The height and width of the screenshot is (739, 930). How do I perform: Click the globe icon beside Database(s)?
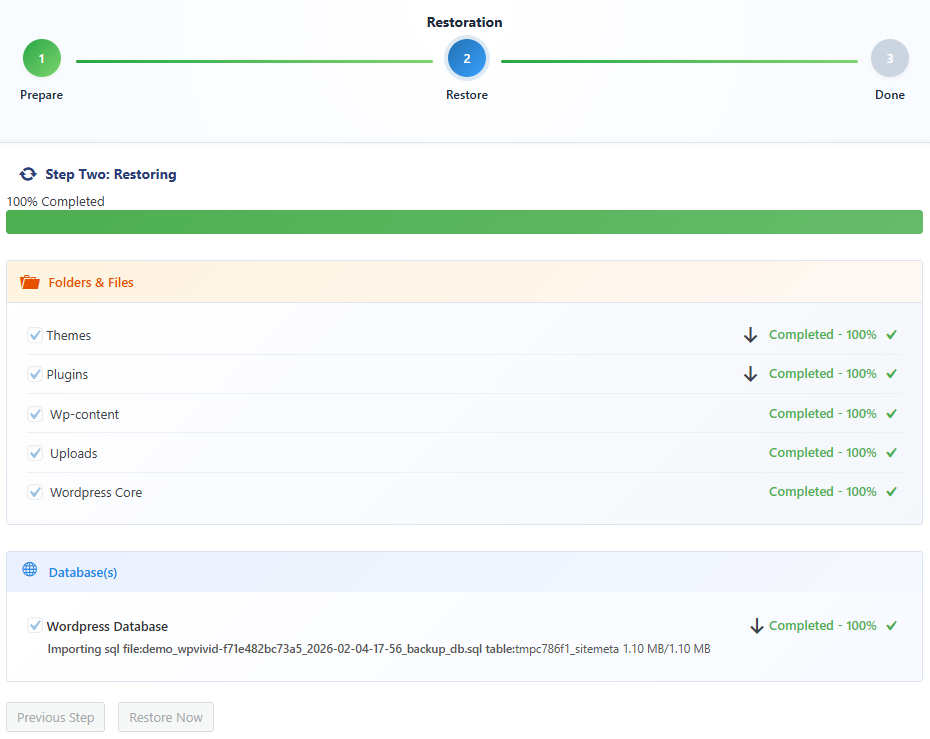click(x=31, y=570)
